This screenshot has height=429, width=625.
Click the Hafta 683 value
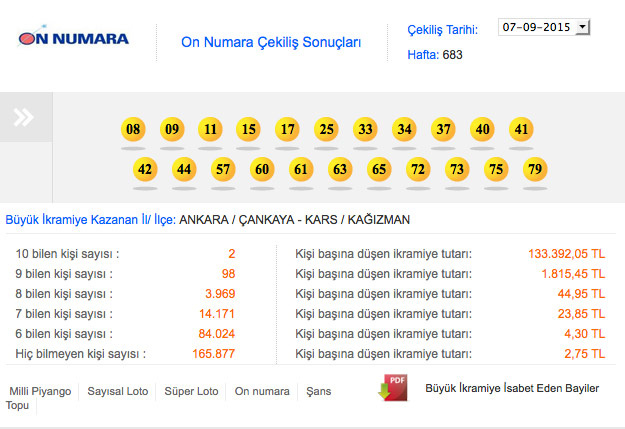click(x=452, y=55)
